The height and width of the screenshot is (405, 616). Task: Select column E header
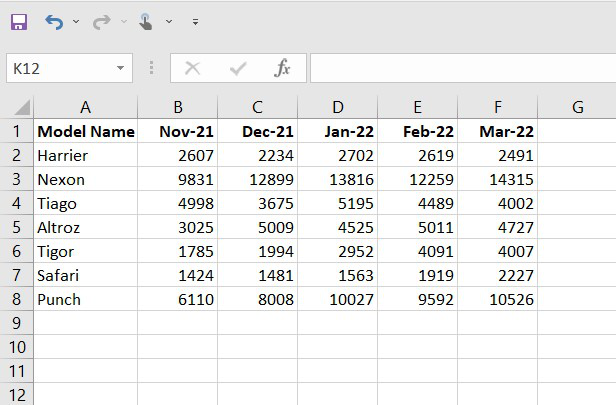point(418,107)
